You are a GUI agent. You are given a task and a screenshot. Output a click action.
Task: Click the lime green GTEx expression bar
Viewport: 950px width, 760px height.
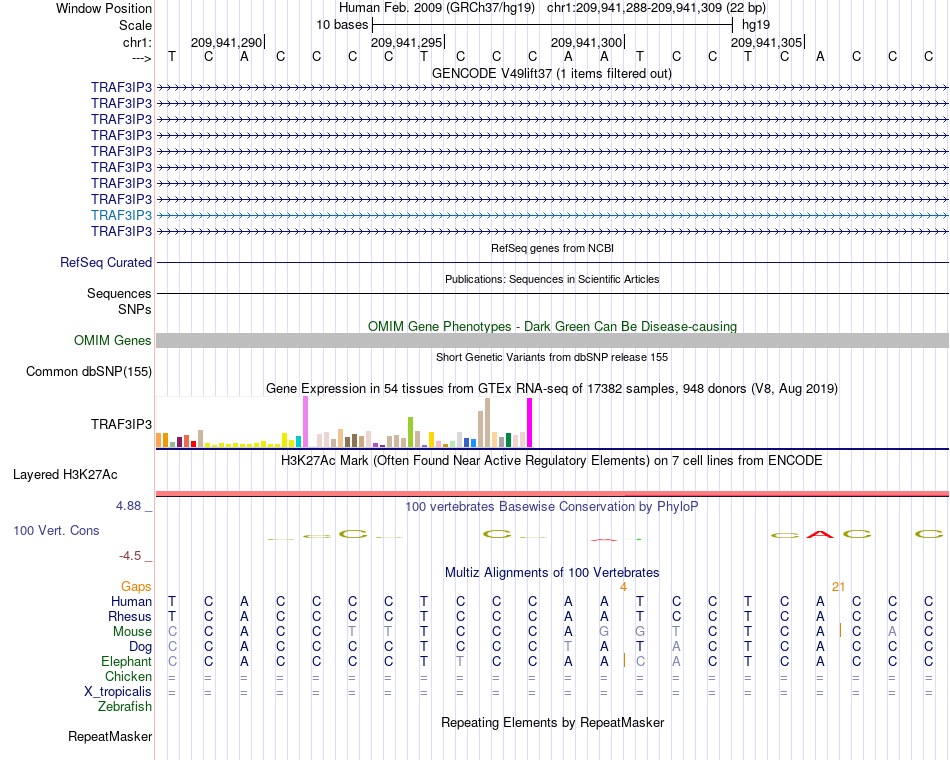pos(410,432)
